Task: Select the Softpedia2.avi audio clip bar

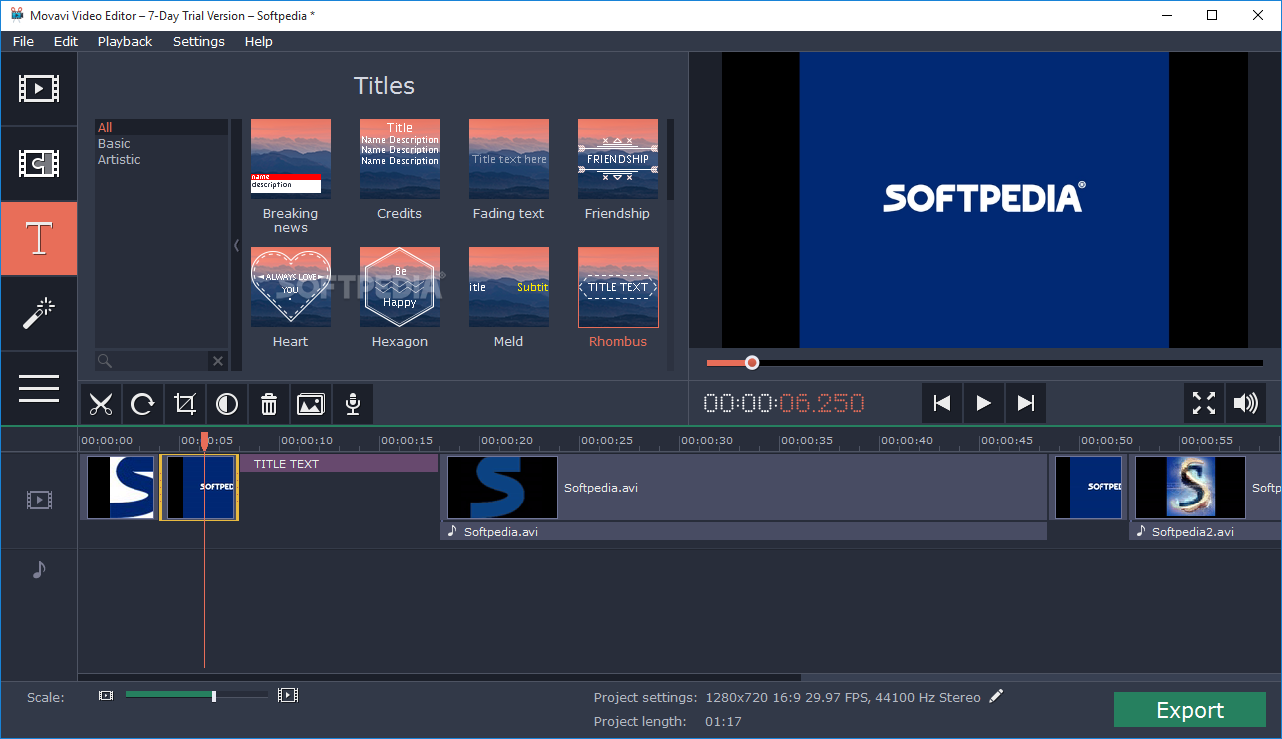Action: coord(1205,532)
